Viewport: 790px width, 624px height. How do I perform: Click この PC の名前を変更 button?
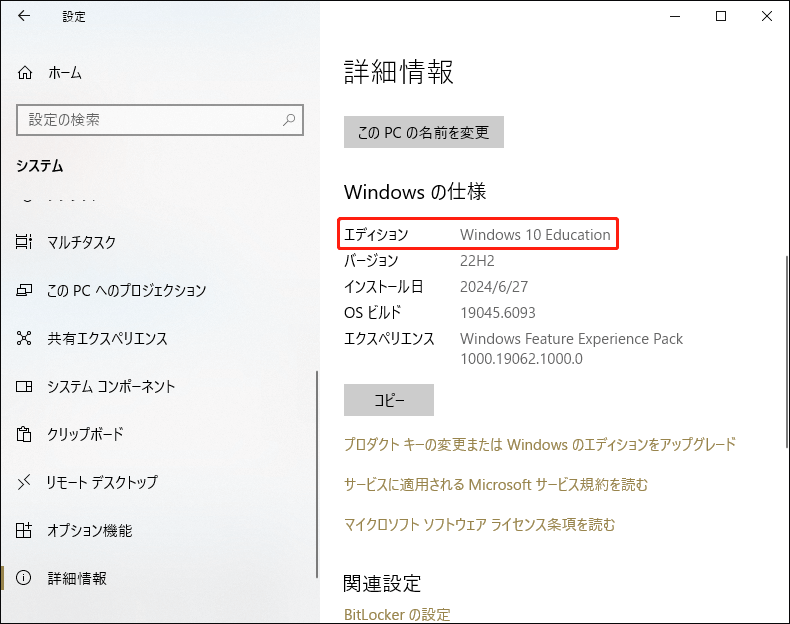(424, 132)
